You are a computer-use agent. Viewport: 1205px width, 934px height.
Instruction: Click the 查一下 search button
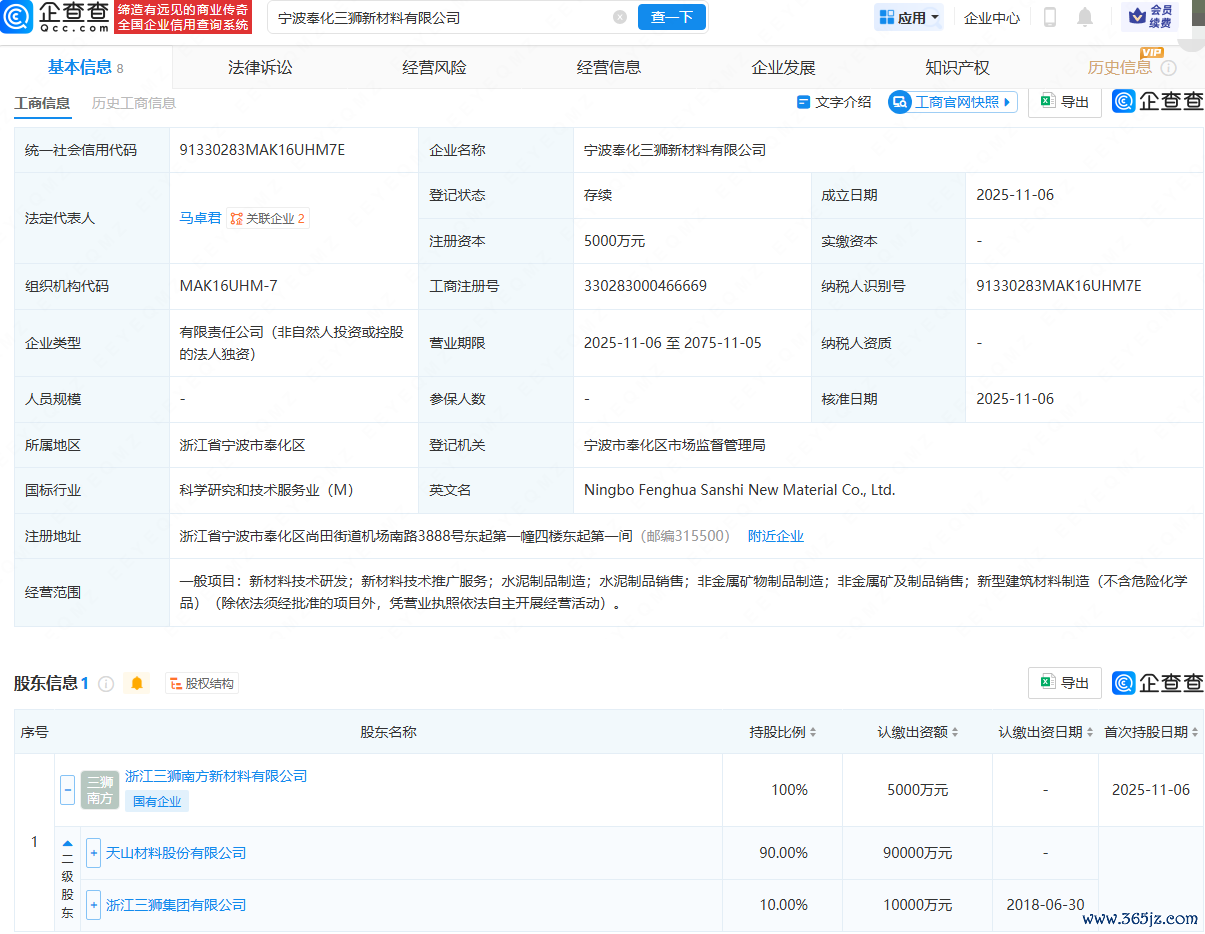pyautogui.click(x=671, y=17)
